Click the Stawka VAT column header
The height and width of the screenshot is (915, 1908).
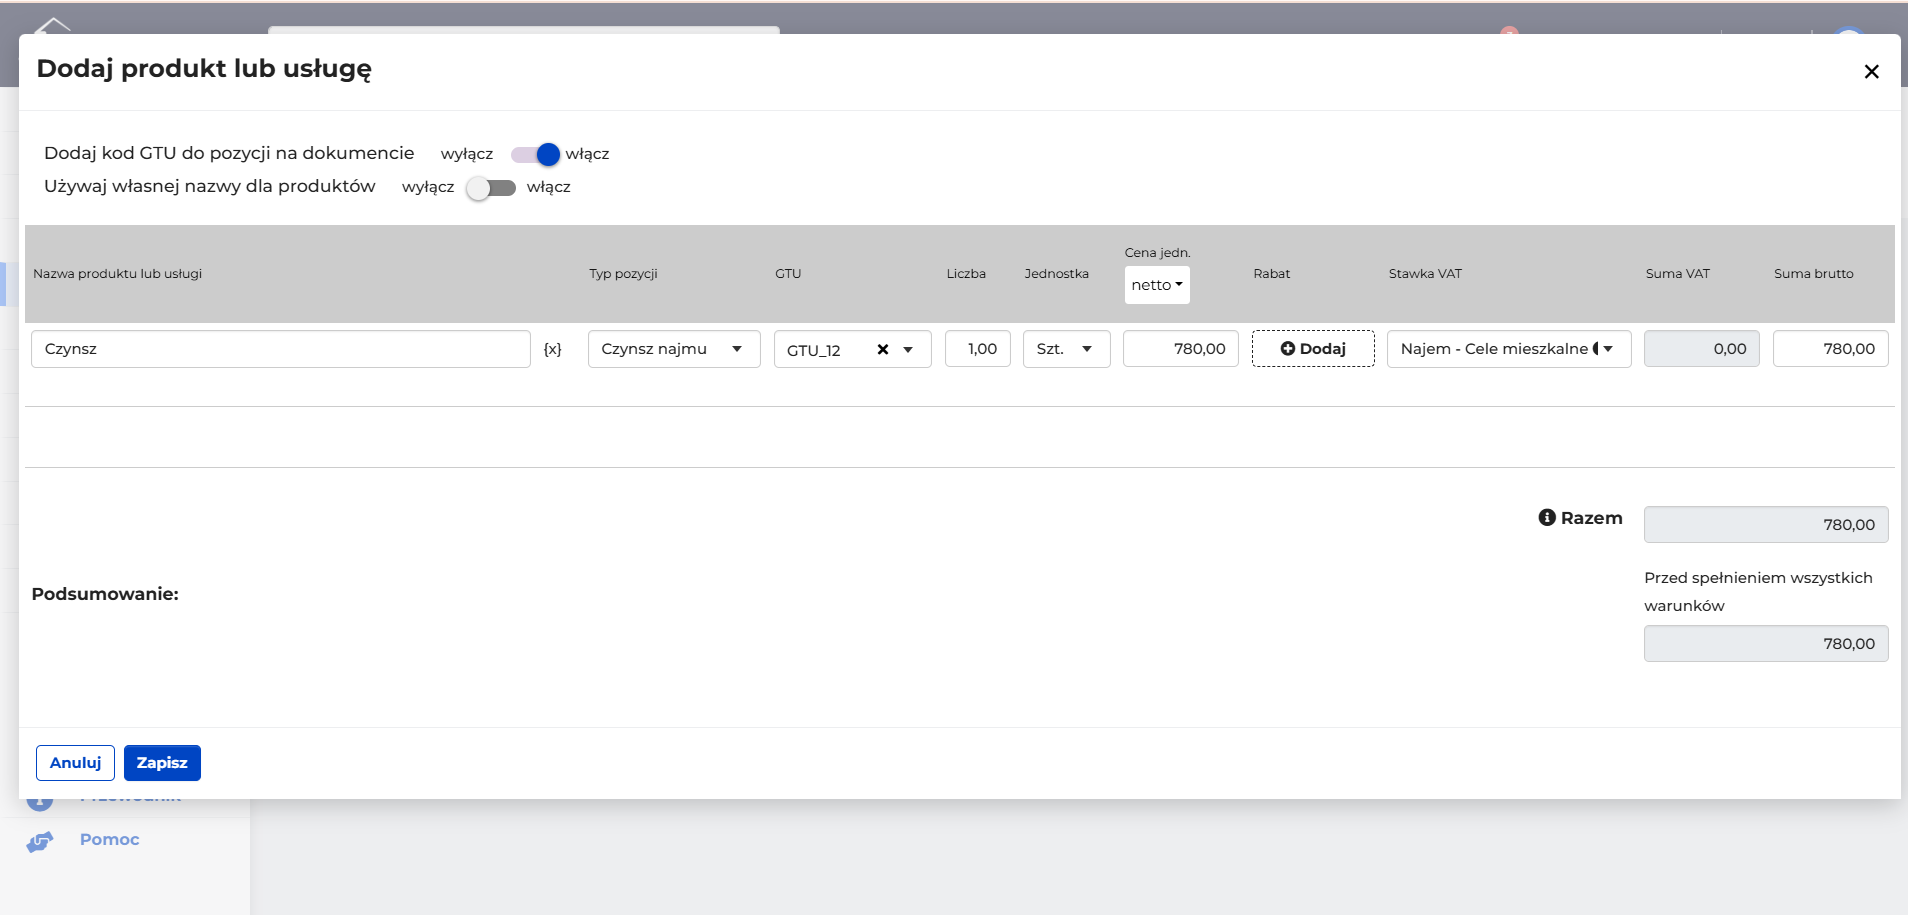point(1425,274)
